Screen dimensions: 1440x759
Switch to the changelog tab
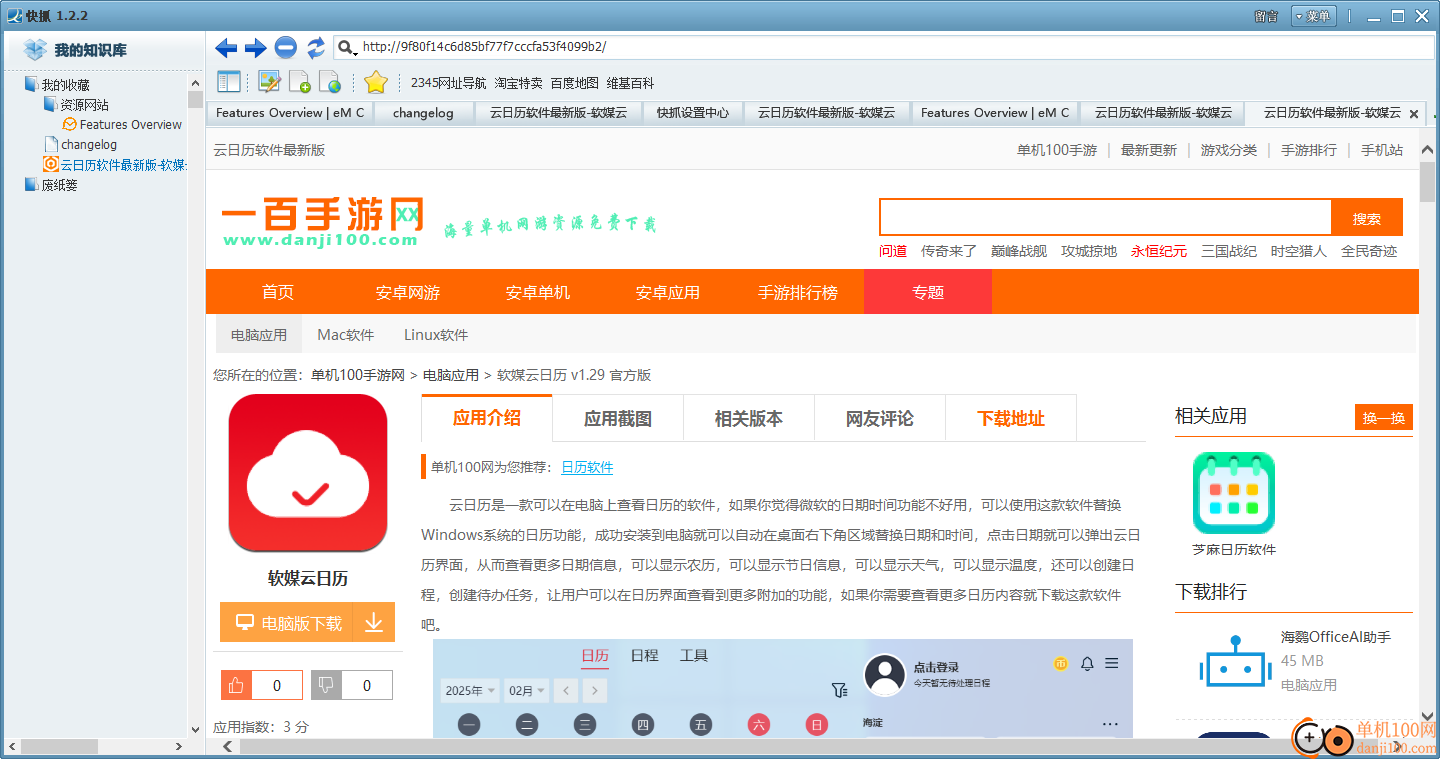[x=423, y=113]
